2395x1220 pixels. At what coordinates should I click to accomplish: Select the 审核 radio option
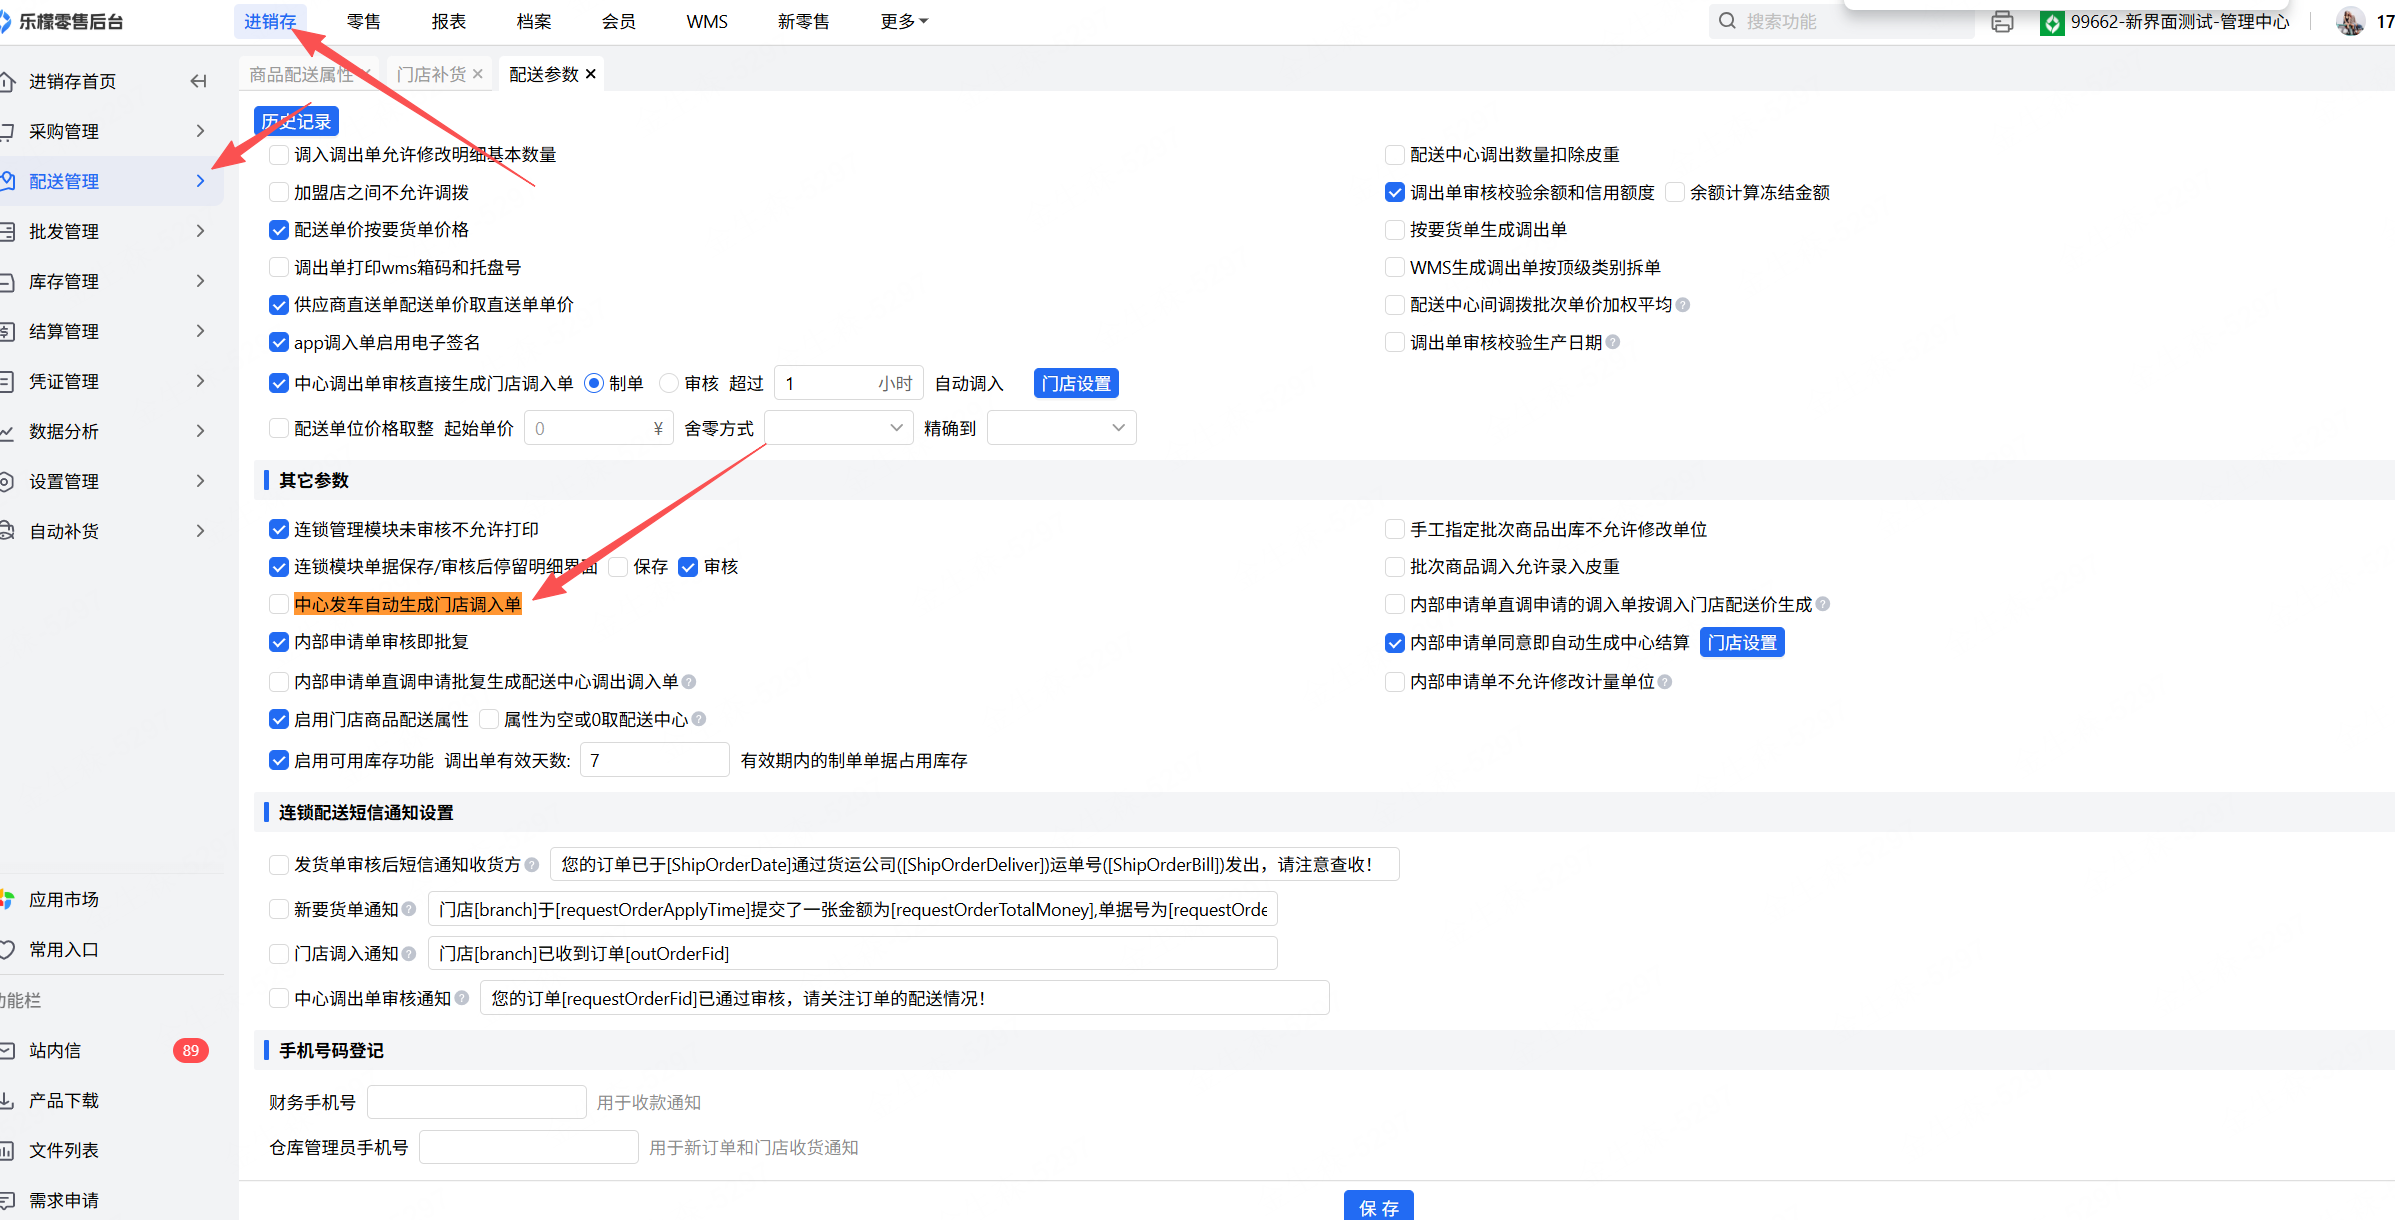pyautogui.click(x=669, y=384)
